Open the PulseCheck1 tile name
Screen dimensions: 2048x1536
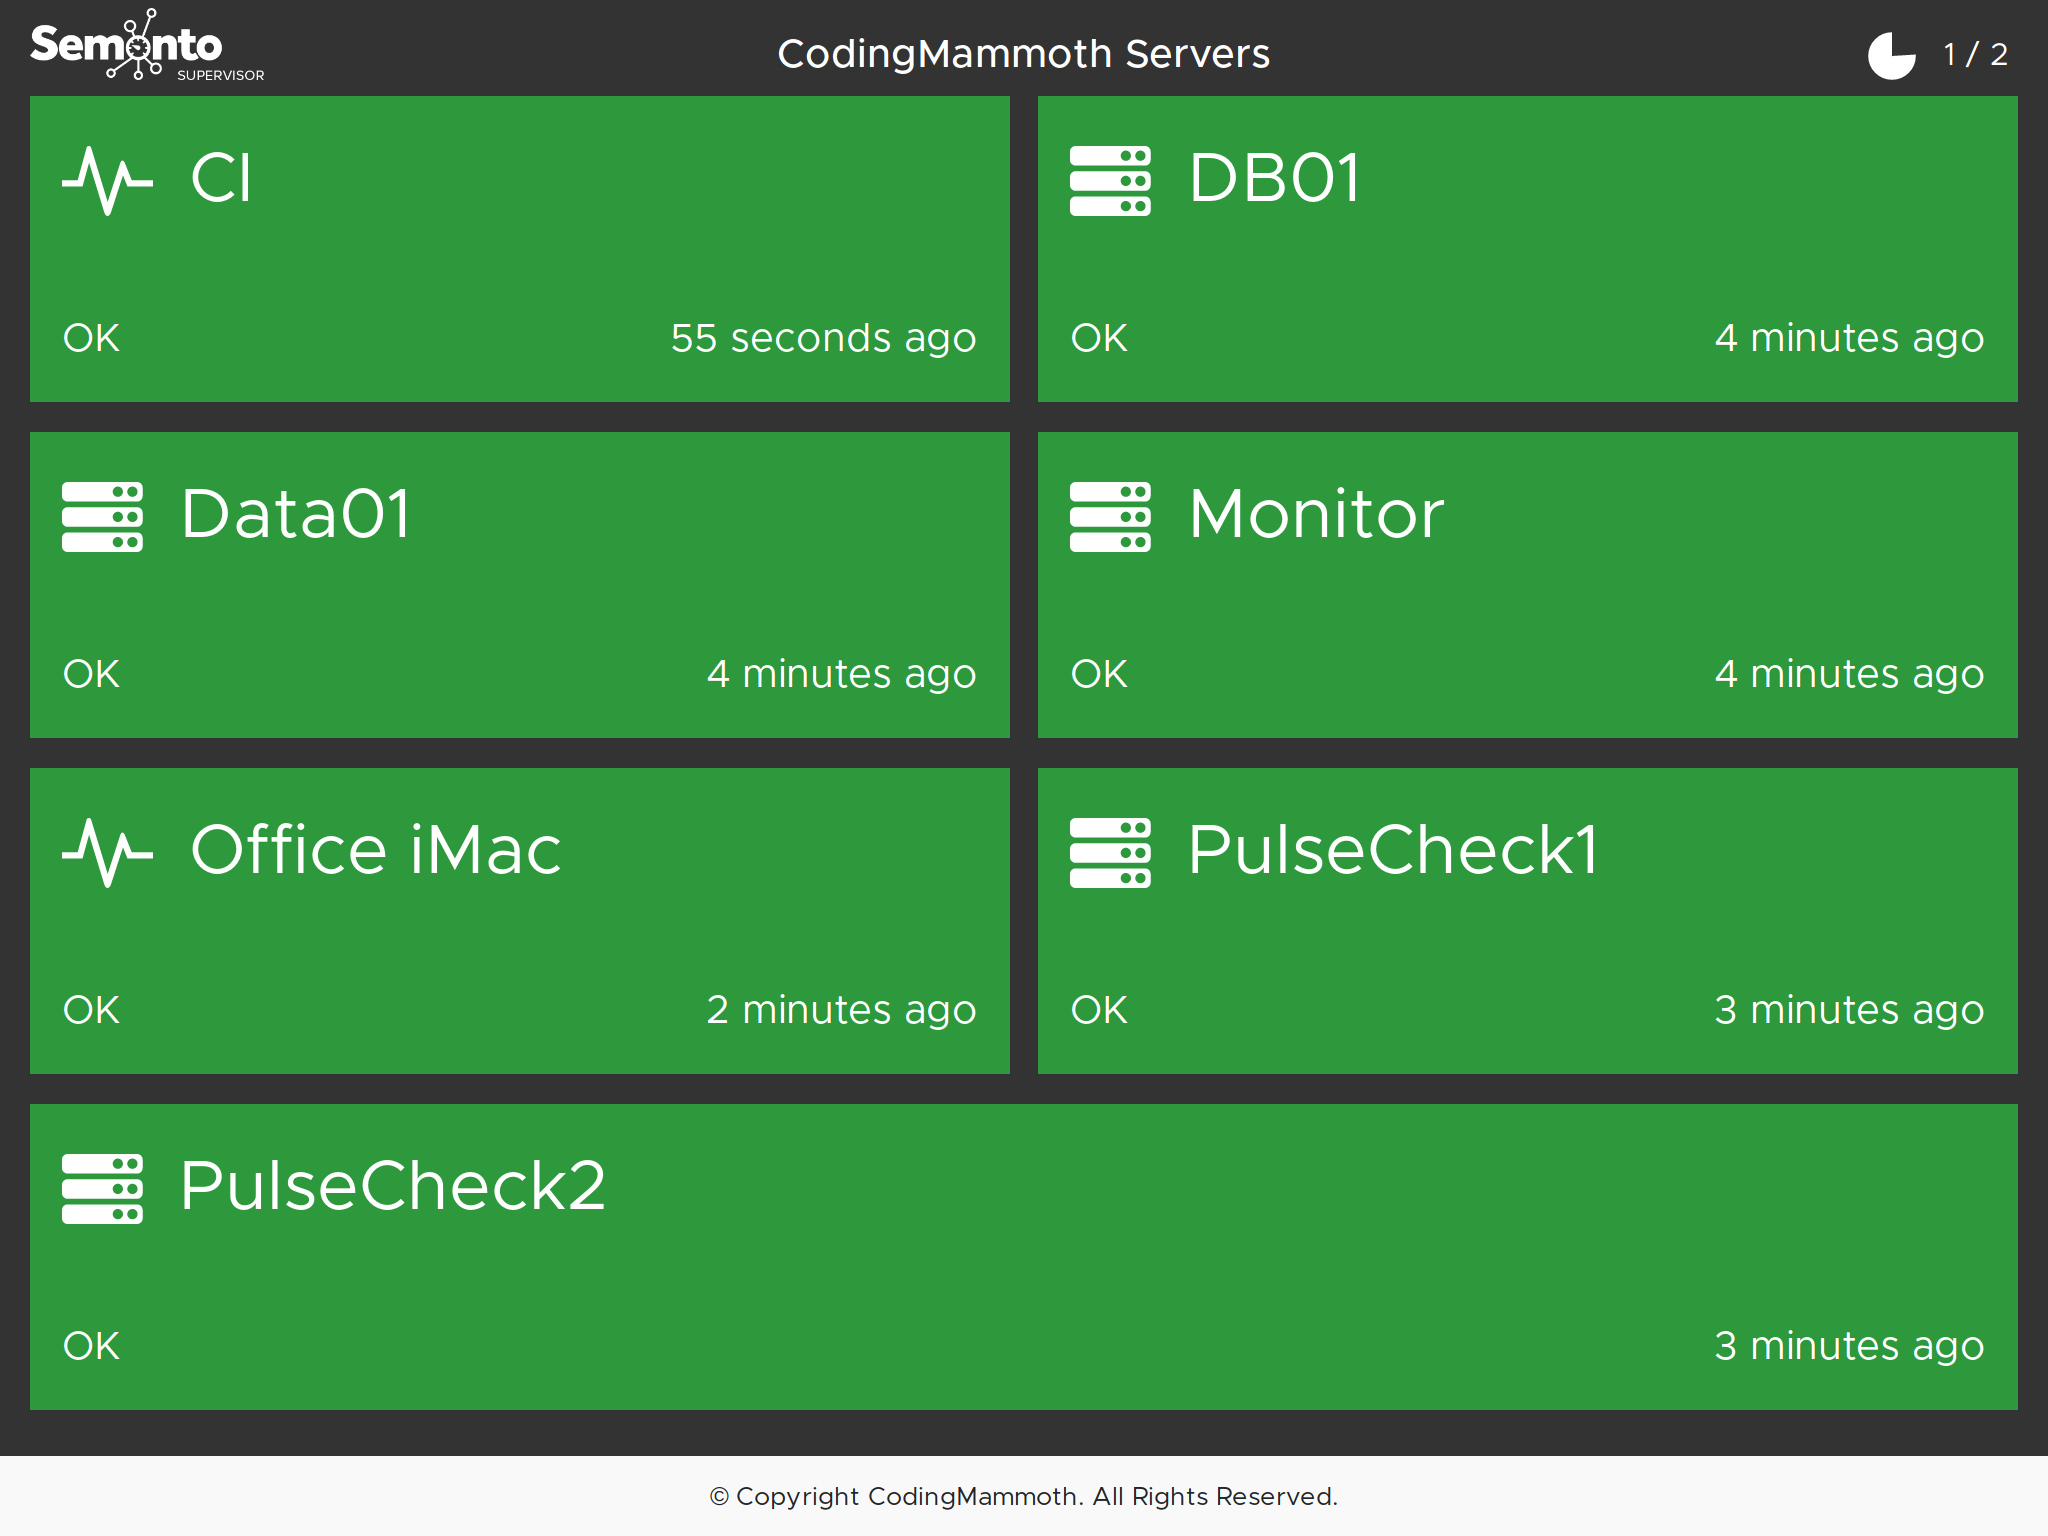1393,851
